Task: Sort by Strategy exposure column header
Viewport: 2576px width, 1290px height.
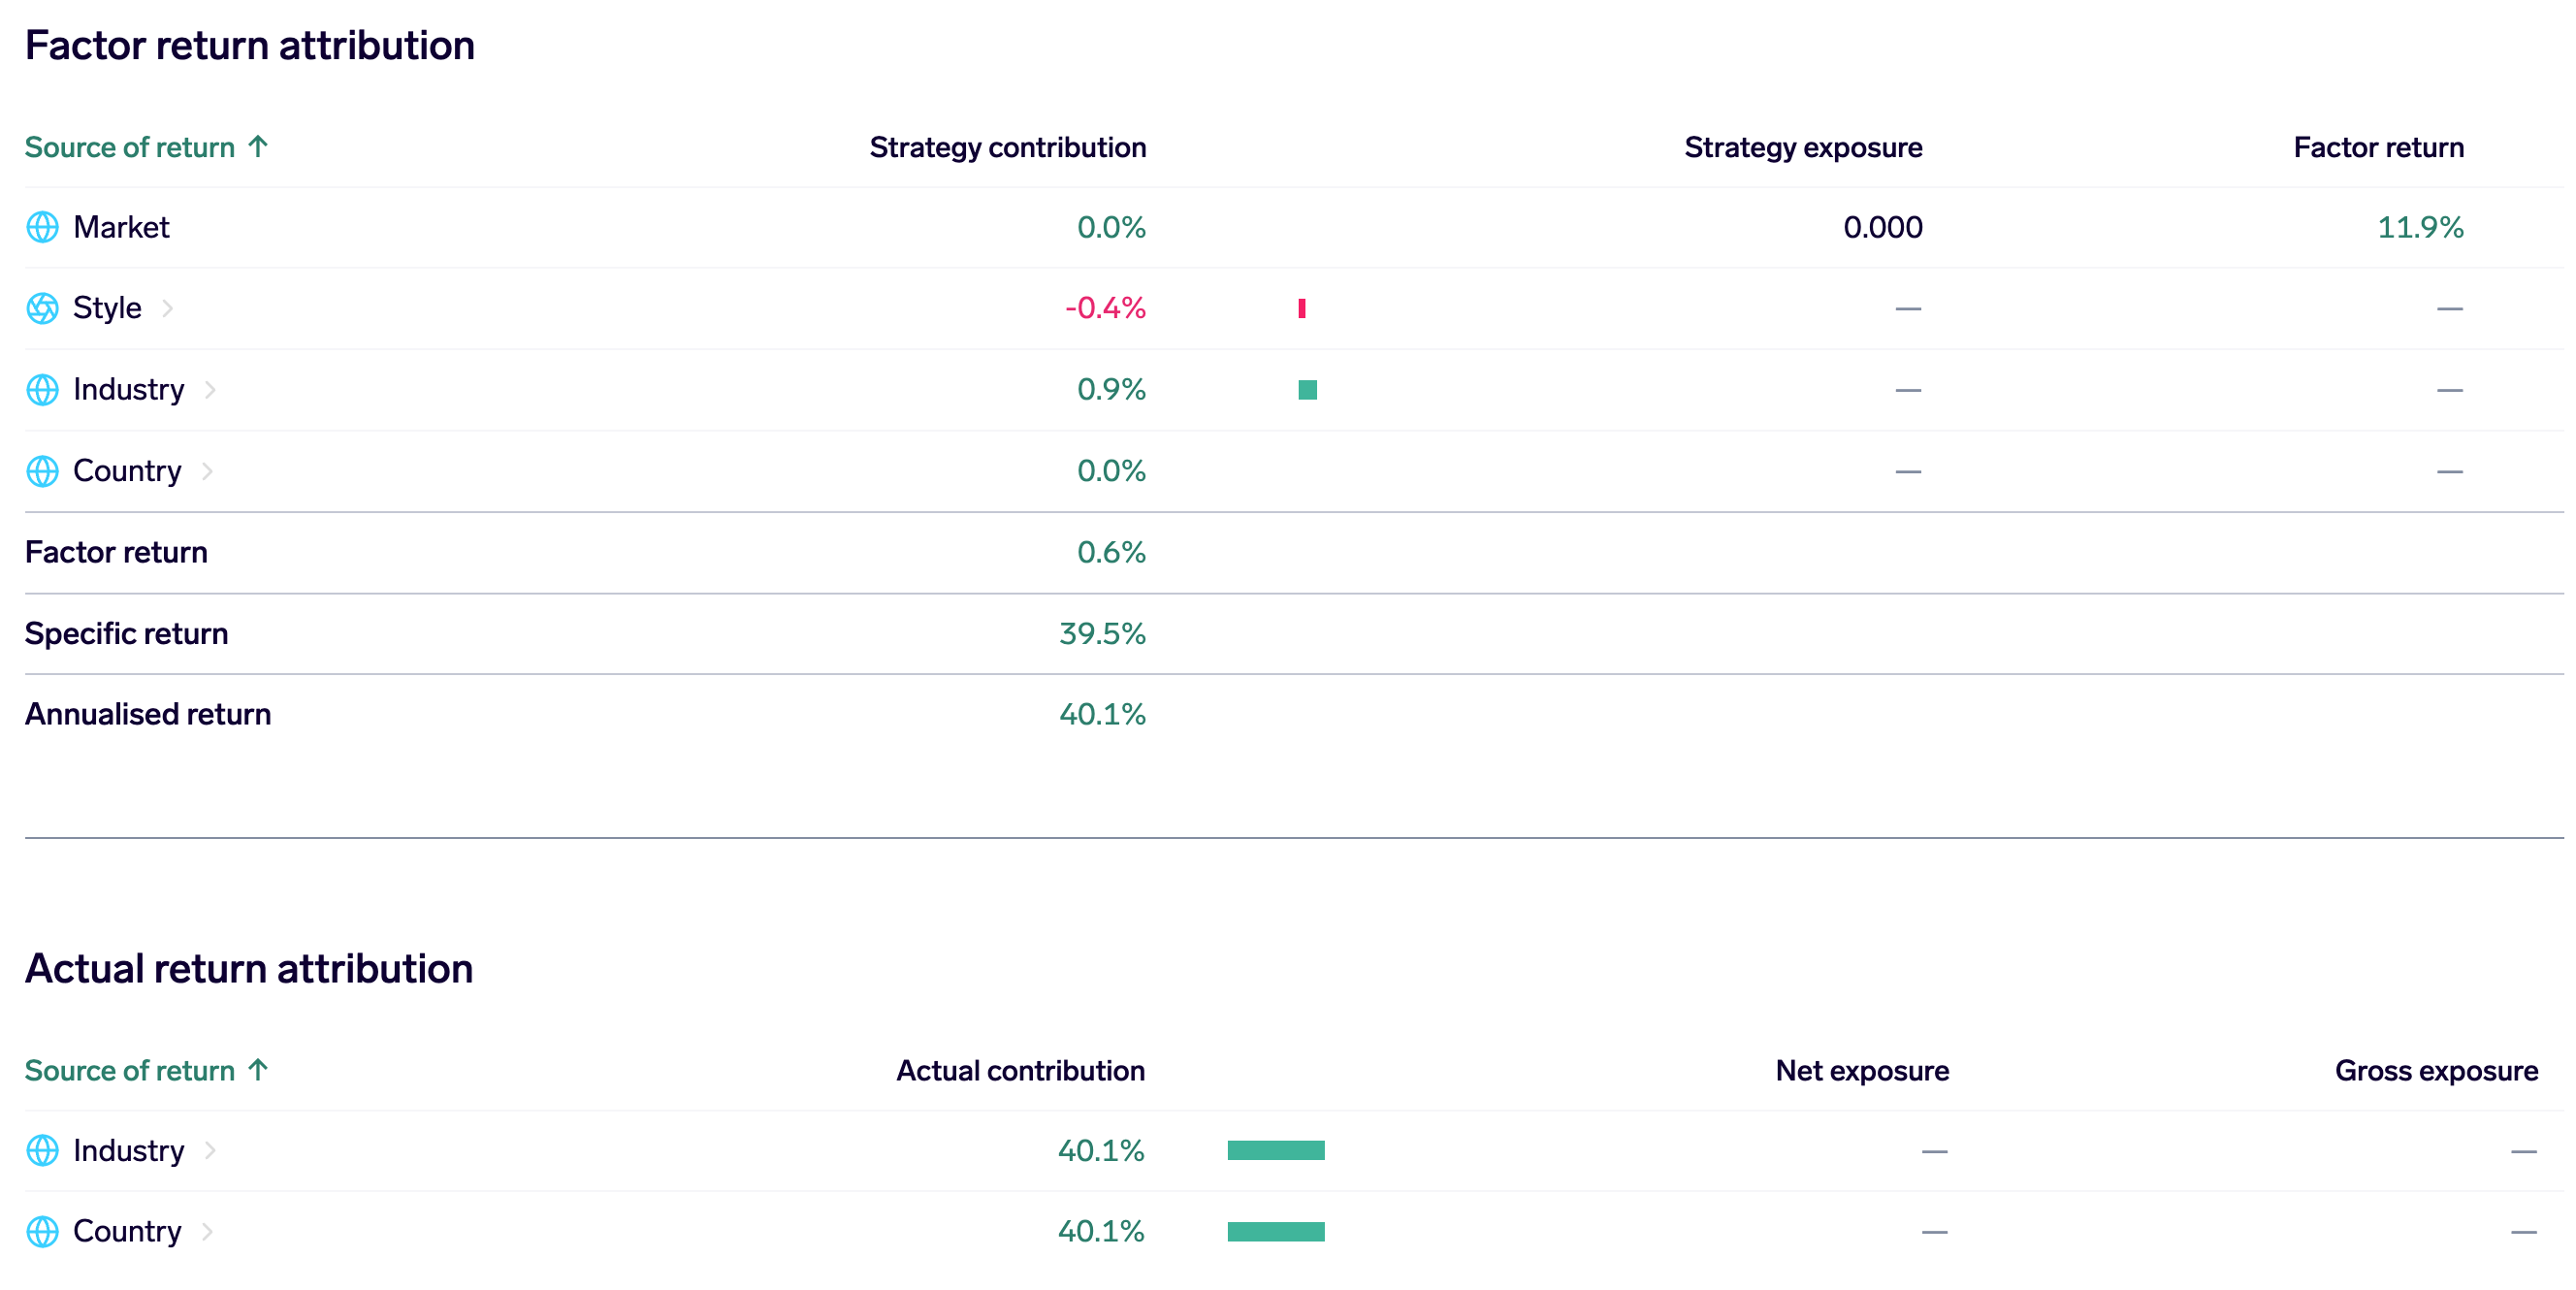Action: pos(1802,147)
